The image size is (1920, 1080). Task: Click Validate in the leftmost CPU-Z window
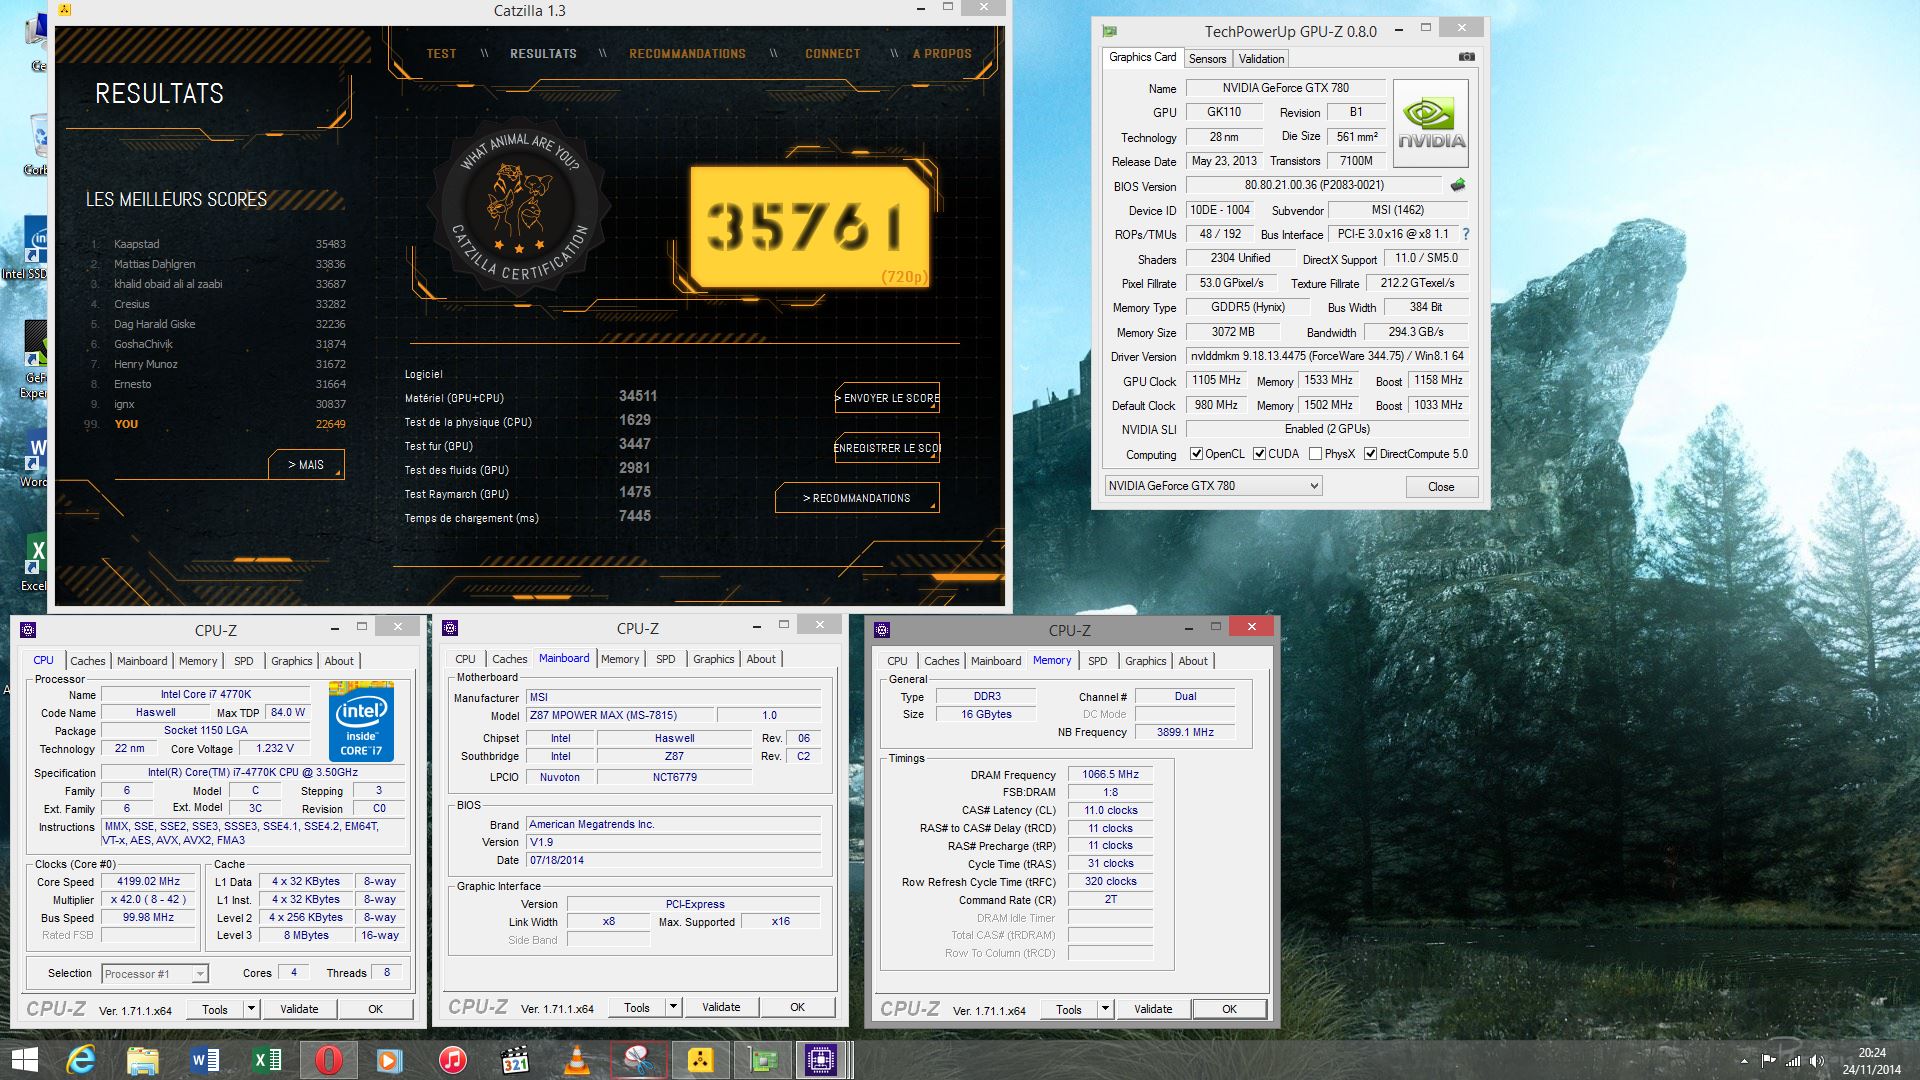pyautogui.click(x=299, y=1009)
